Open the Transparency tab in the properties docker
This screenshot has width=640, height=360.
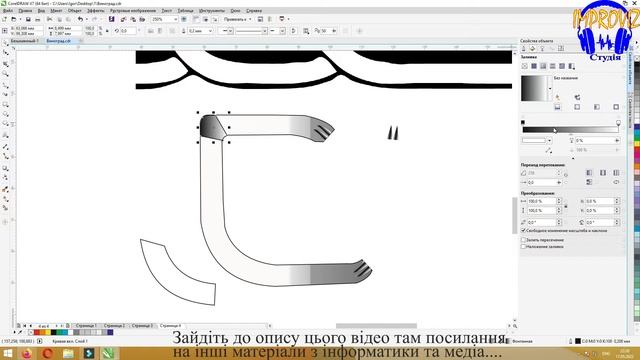[x=542, y=48]
